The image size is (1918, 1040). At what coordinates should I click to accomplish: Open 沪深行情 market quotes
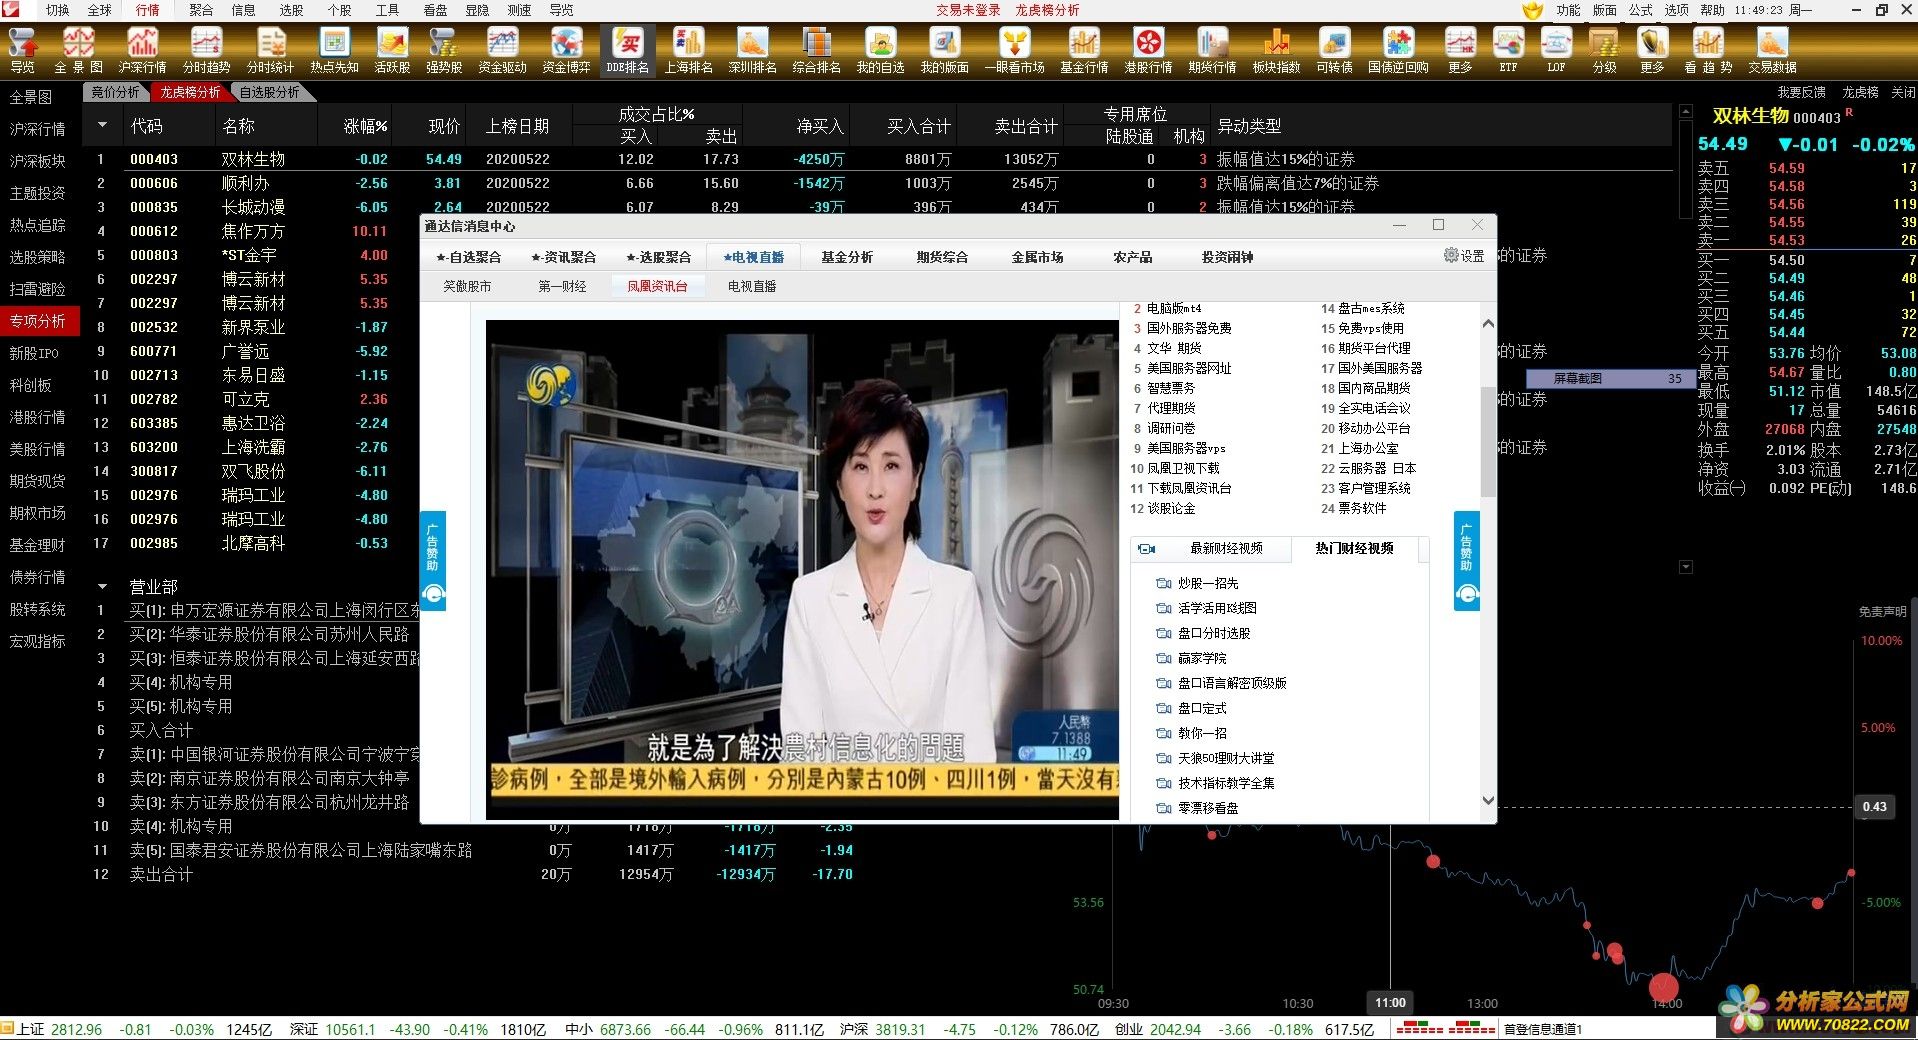click(x=142, y=50)
